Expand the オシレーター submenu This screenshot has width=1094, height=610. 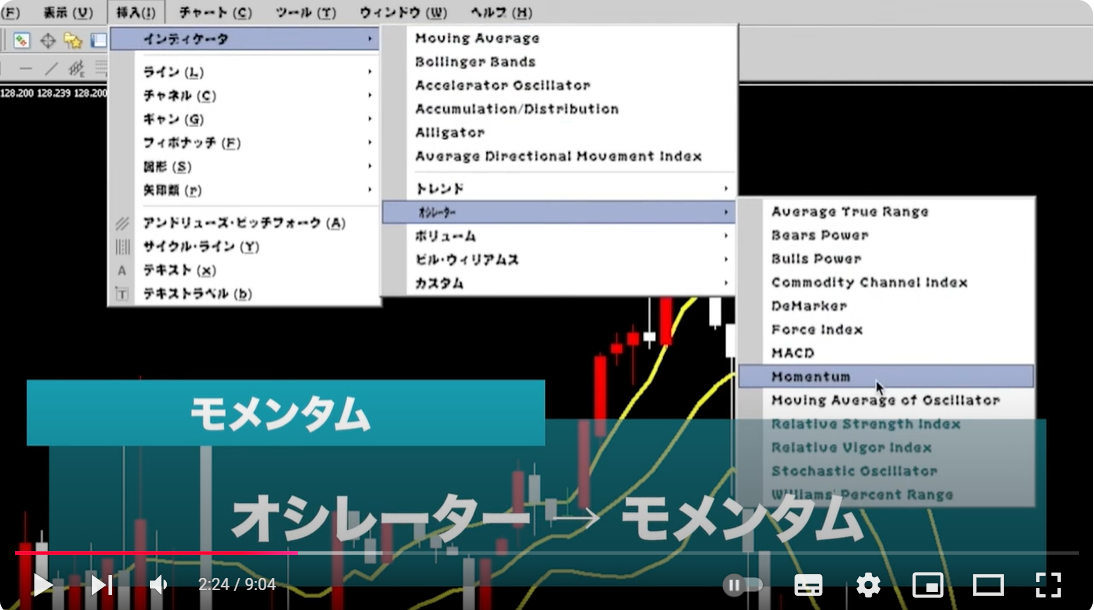pyautogui.click(x=559, y=212)
